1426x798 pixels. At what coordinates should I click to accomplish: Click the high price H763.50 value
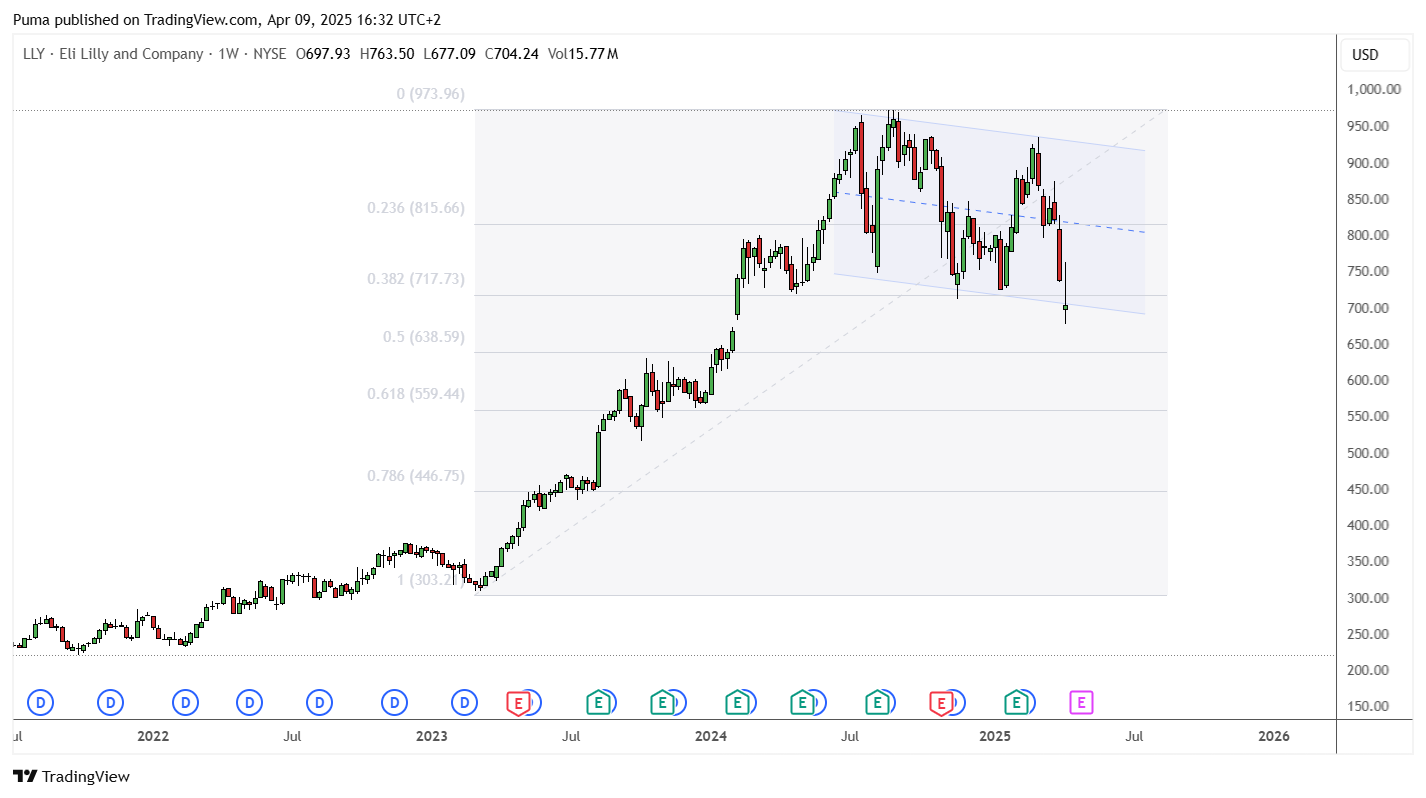click(388, 54)
